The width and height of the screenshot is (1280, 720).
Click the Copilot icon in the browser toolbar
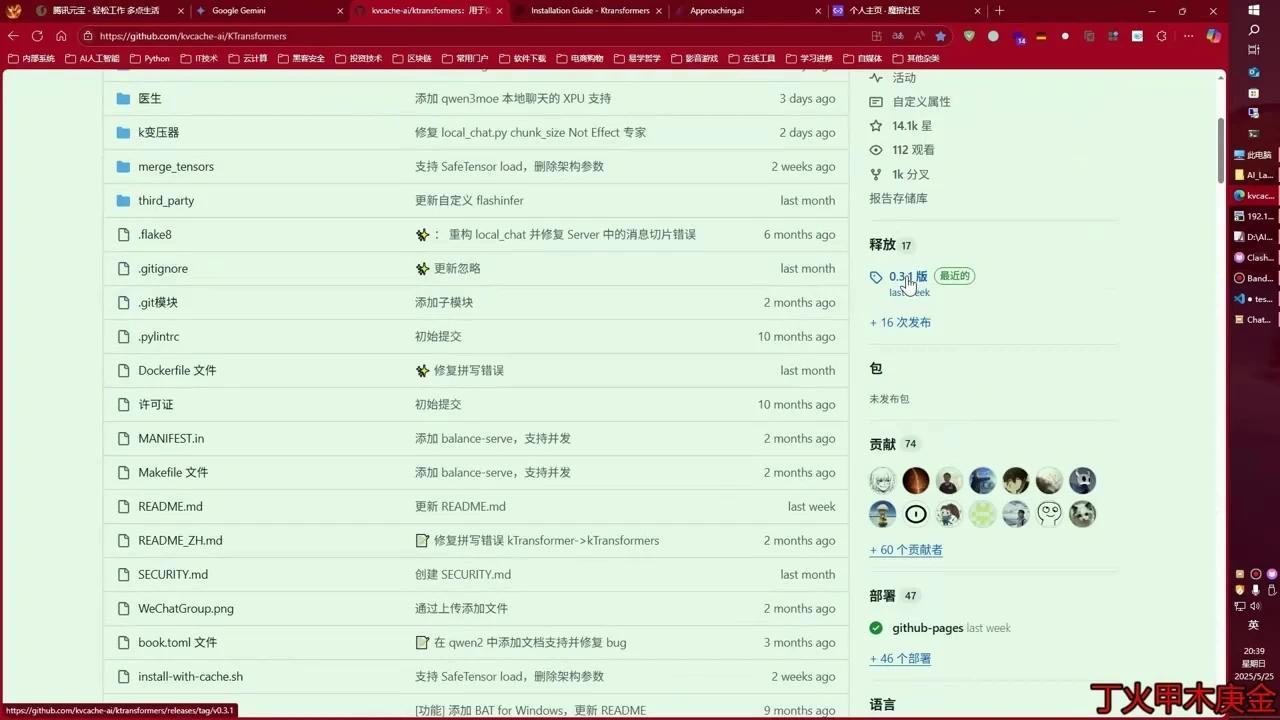[x=1214, y=36]
